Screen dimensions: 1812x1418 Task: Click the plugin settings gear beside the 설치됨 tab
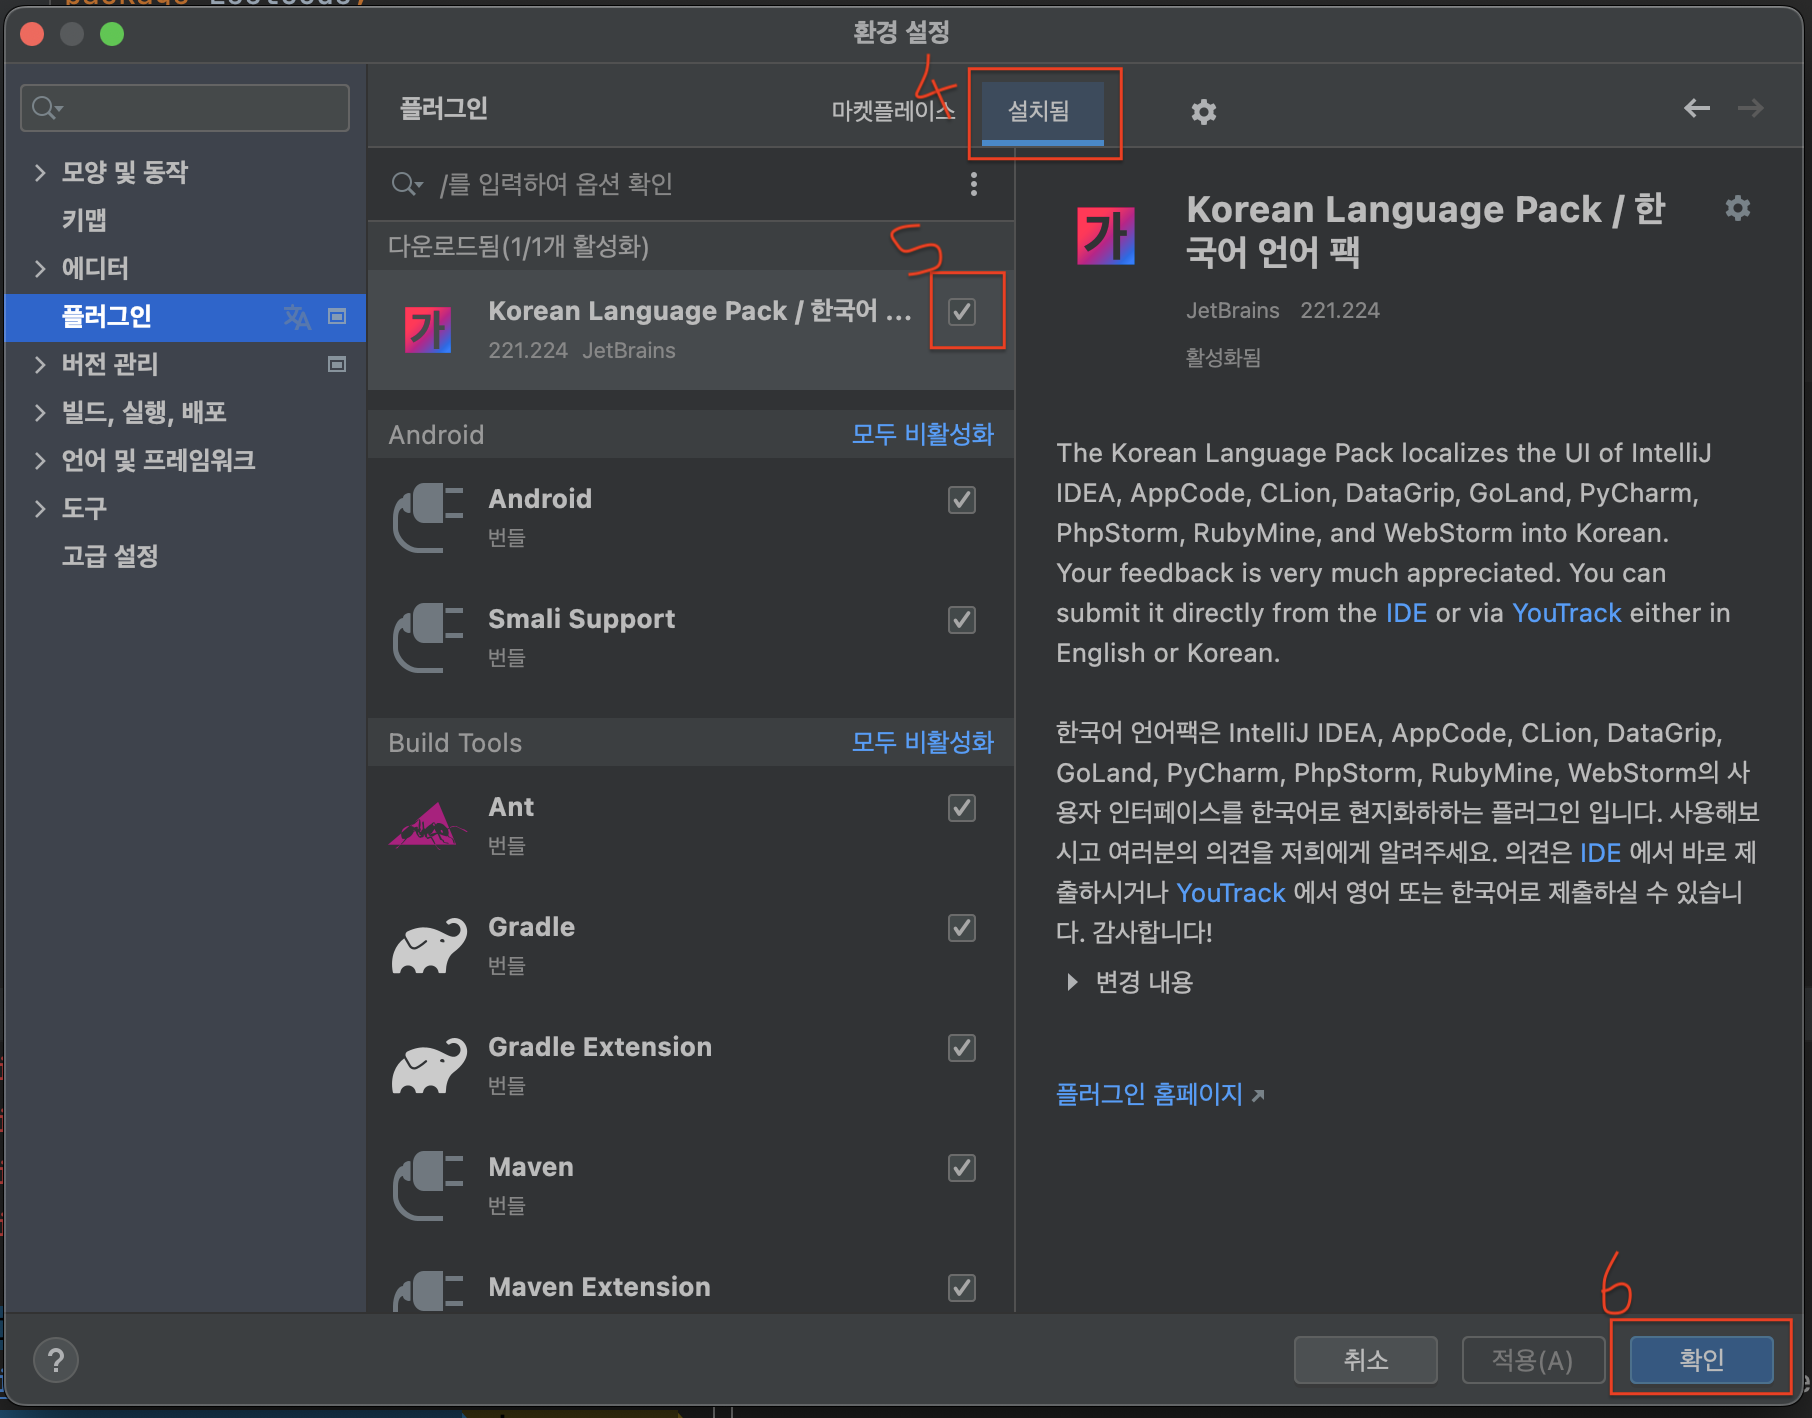[1203, 111]
